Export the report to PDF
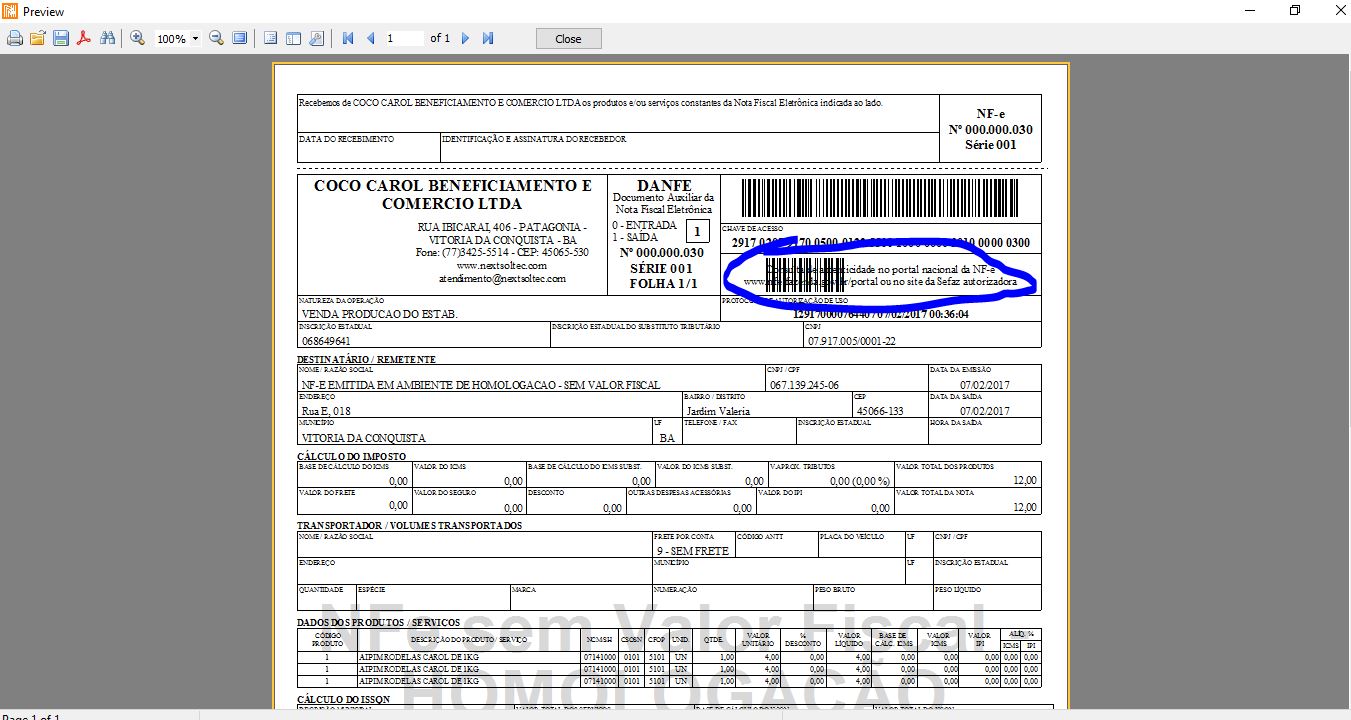Screen dimensions: 1351x720 tap(84, 39)
